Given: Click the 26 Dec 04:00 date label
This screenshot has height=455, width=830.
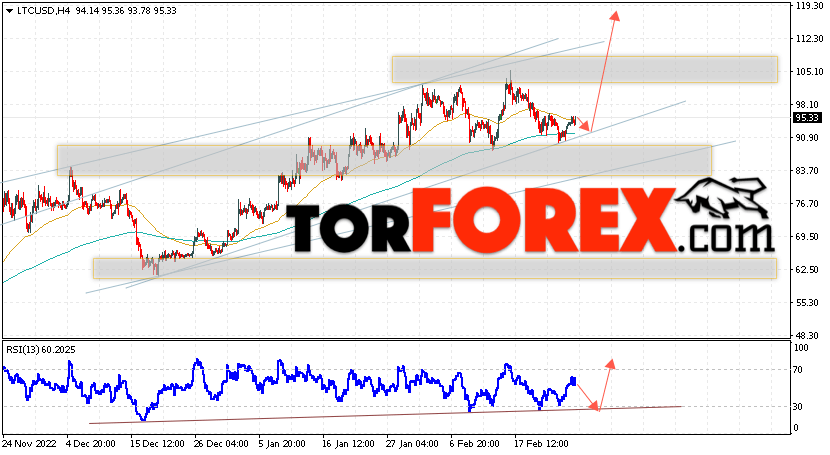Looking at the screenshot, I should coord(221,443).
